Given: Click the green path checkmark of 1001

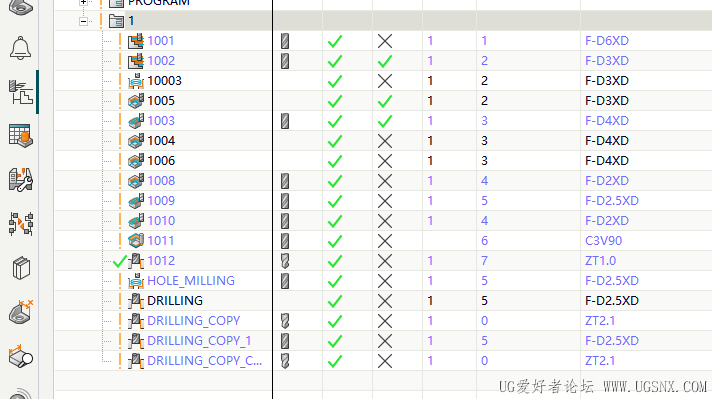Looking at the screenshot, I should click(x=335, y=41).
